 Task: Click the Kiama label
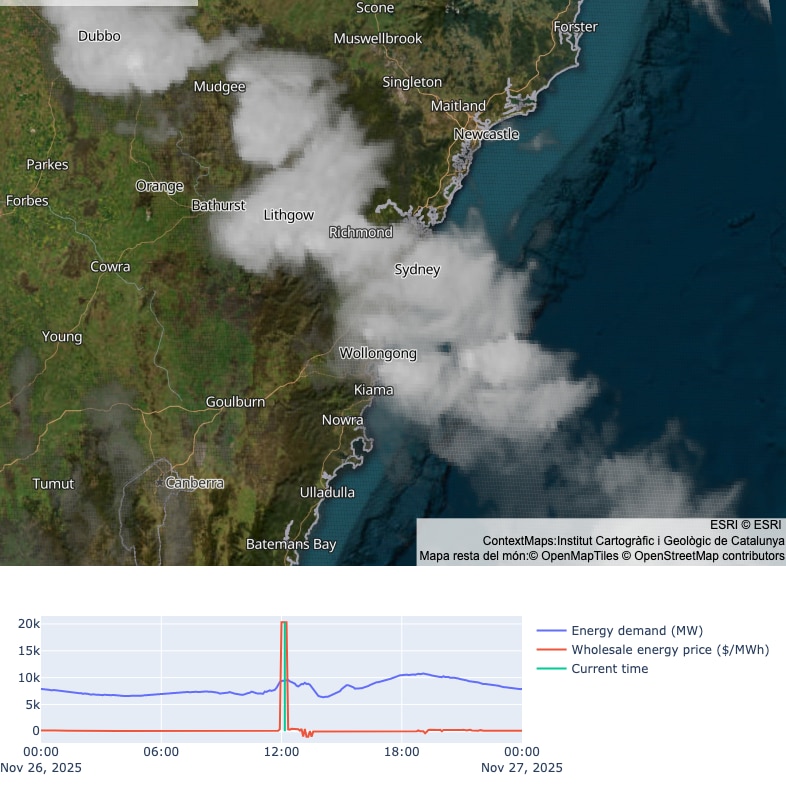coord(373,390)
